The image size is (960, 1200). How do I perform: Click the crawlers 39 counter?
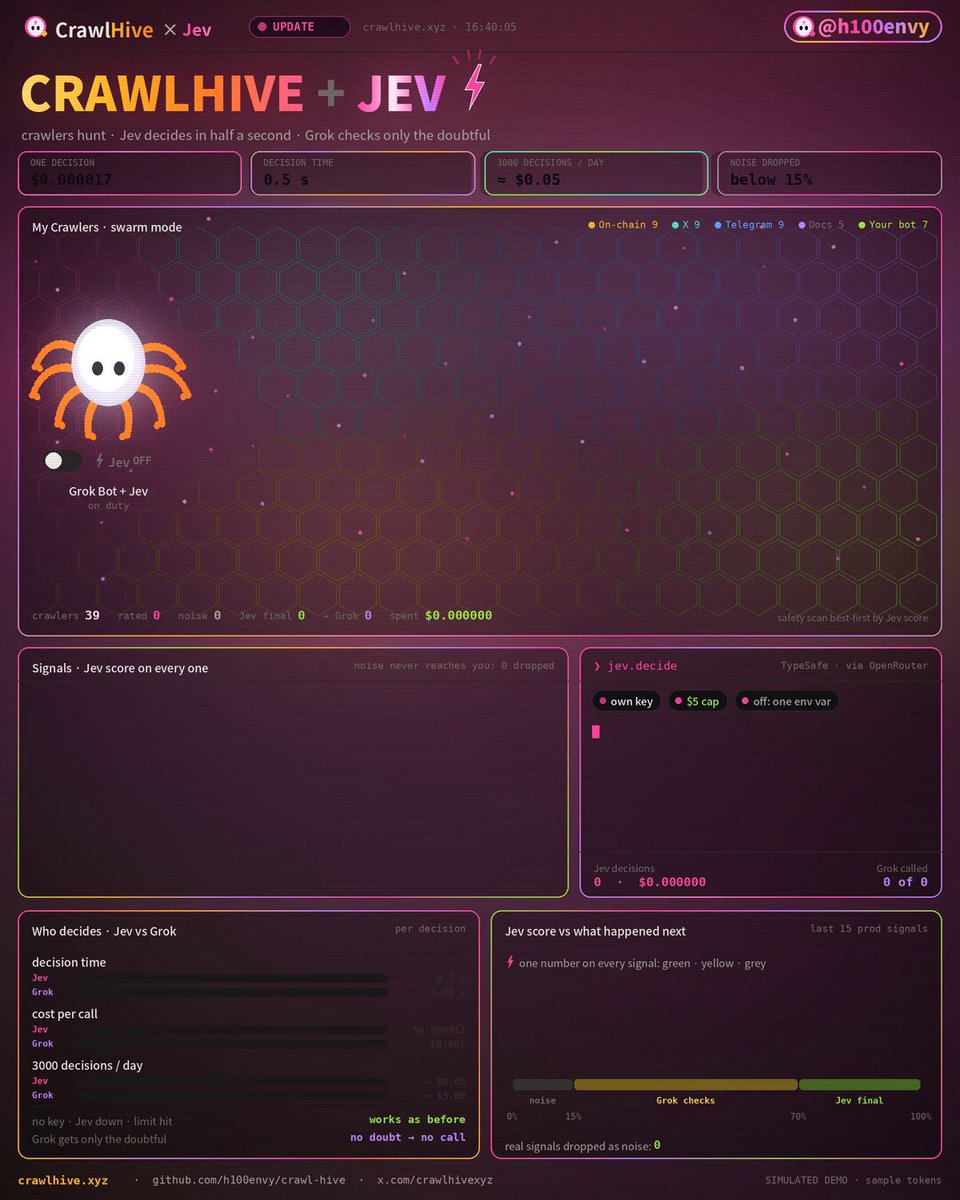pos(66,615)
